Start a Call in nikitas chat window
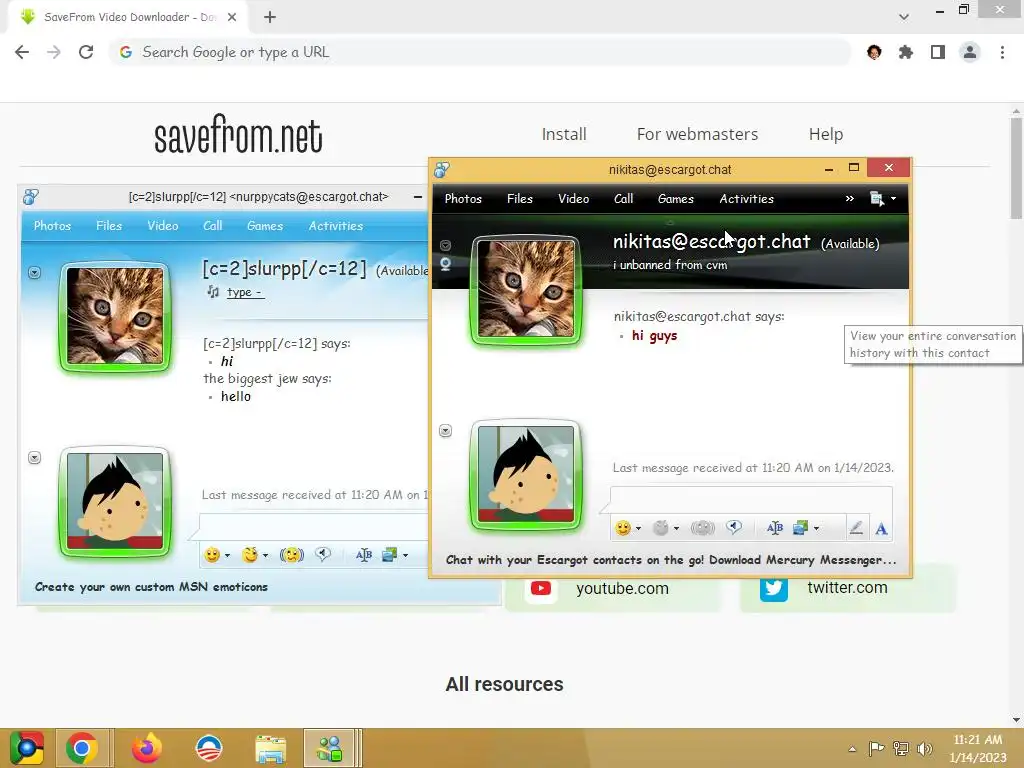 (x=624, y=199)
